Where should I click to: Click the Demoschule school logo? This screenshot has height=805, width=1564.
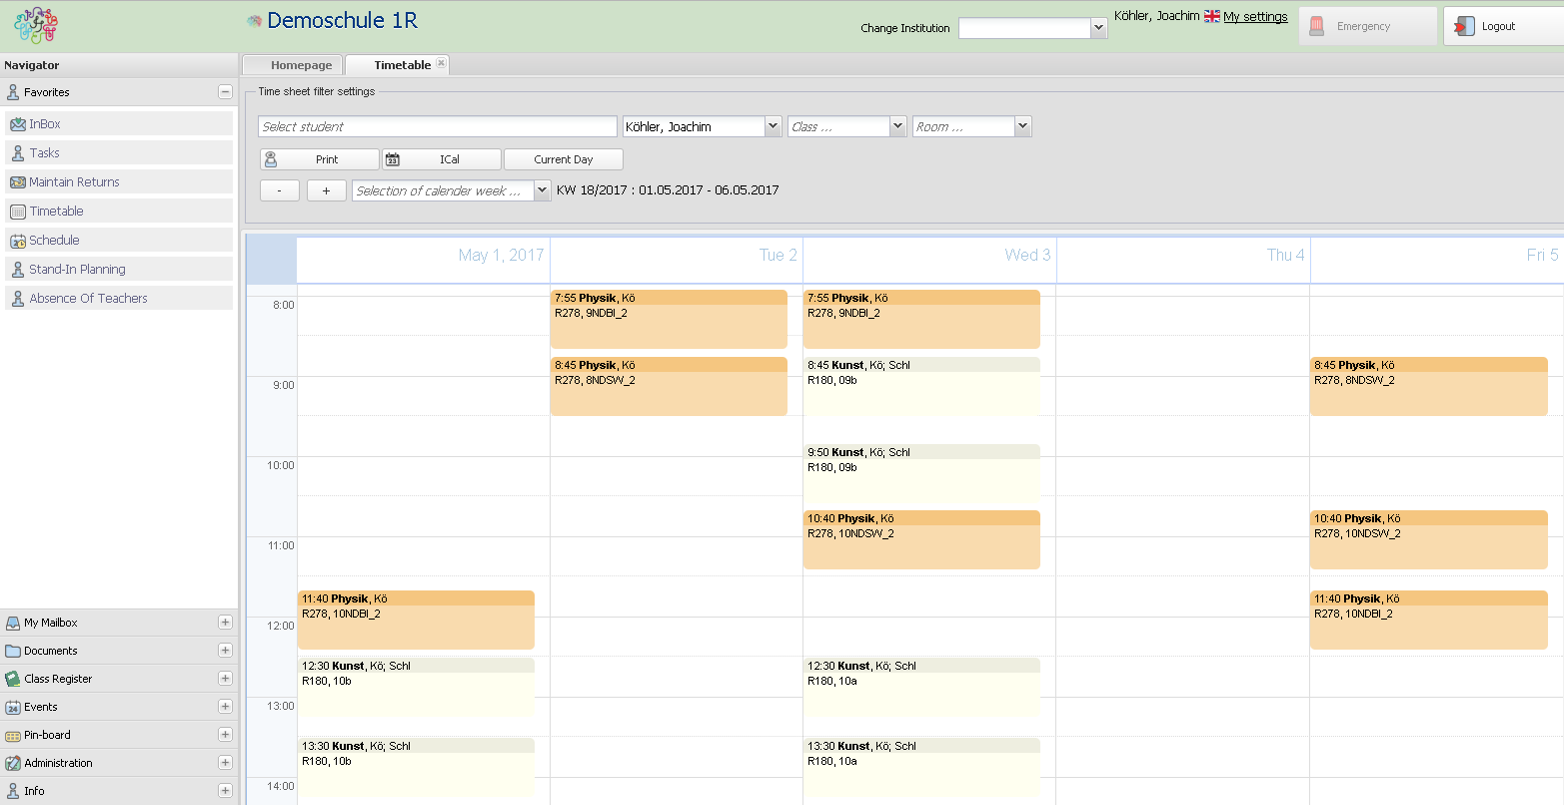pyautogui.click(x=36, y=25)
